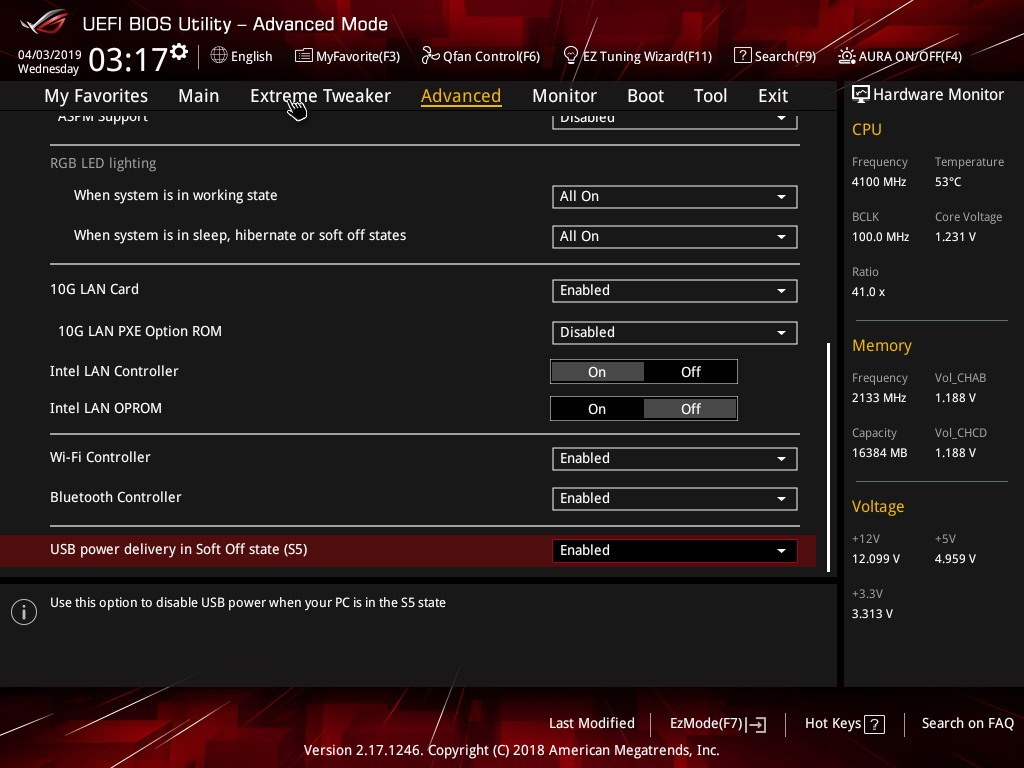
Task: Click +12V voltage value 12.099 V
Action: (875, 558)
